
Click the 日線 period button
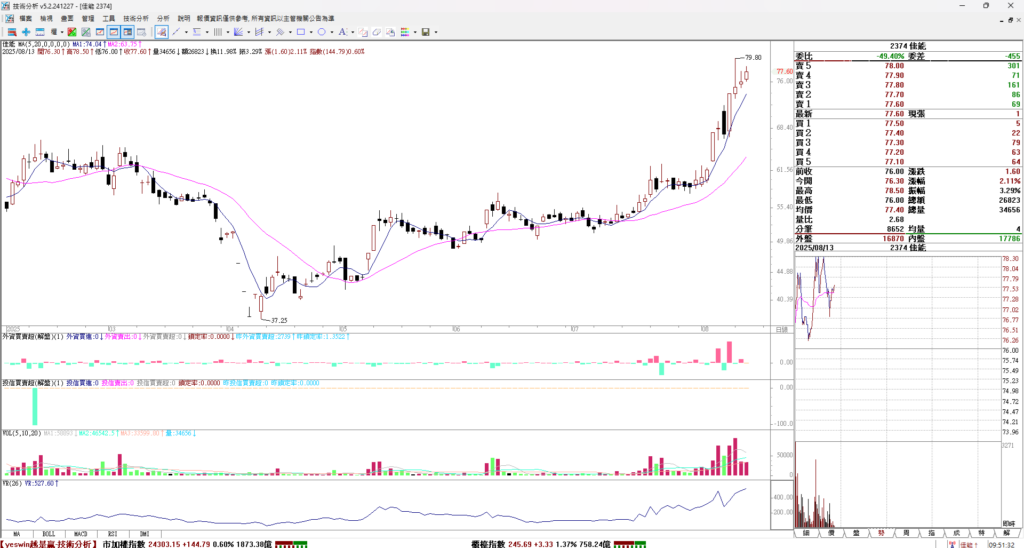(x=781, y=328)
